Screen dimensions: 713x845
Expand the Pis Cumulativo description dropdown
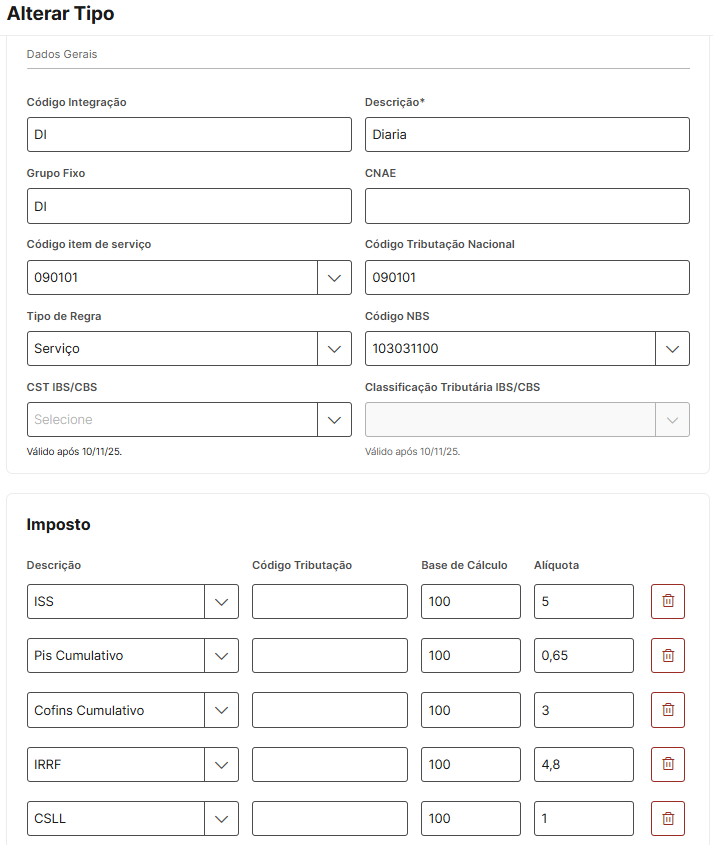point(221,656)
